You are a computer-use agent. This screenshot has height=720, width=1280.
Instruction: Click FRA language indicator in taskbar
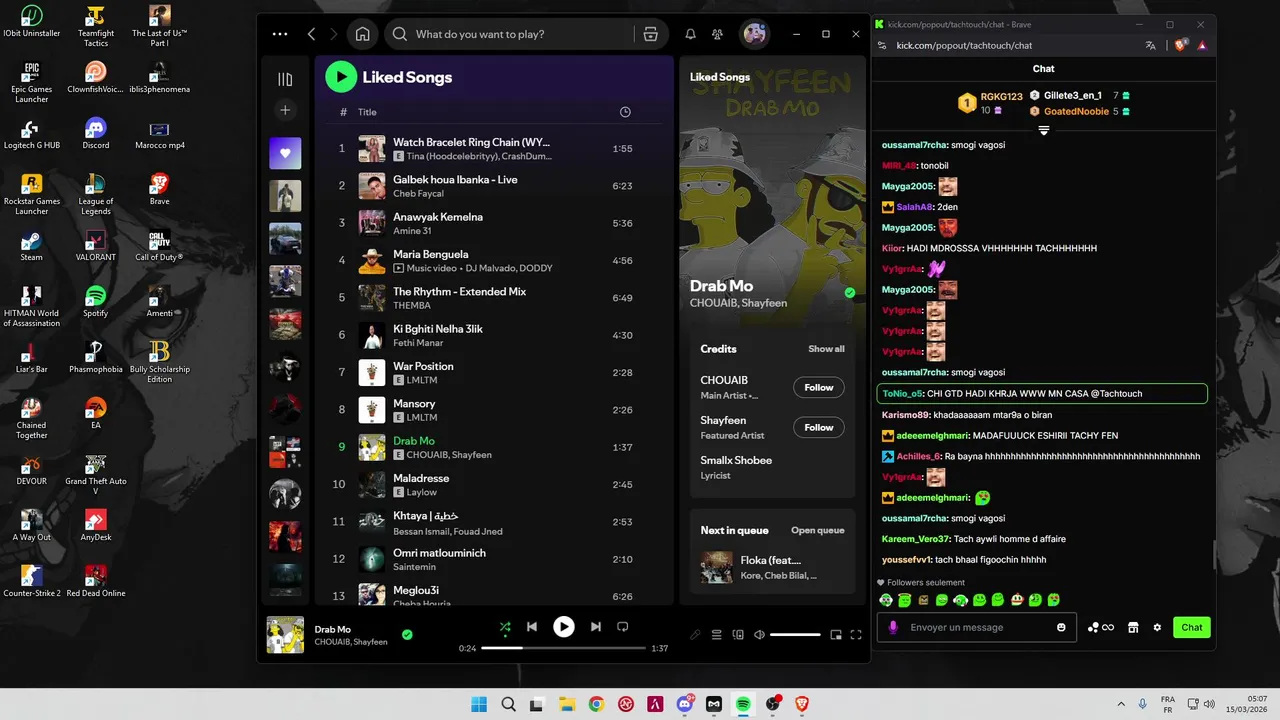(x=1168, y=704)
